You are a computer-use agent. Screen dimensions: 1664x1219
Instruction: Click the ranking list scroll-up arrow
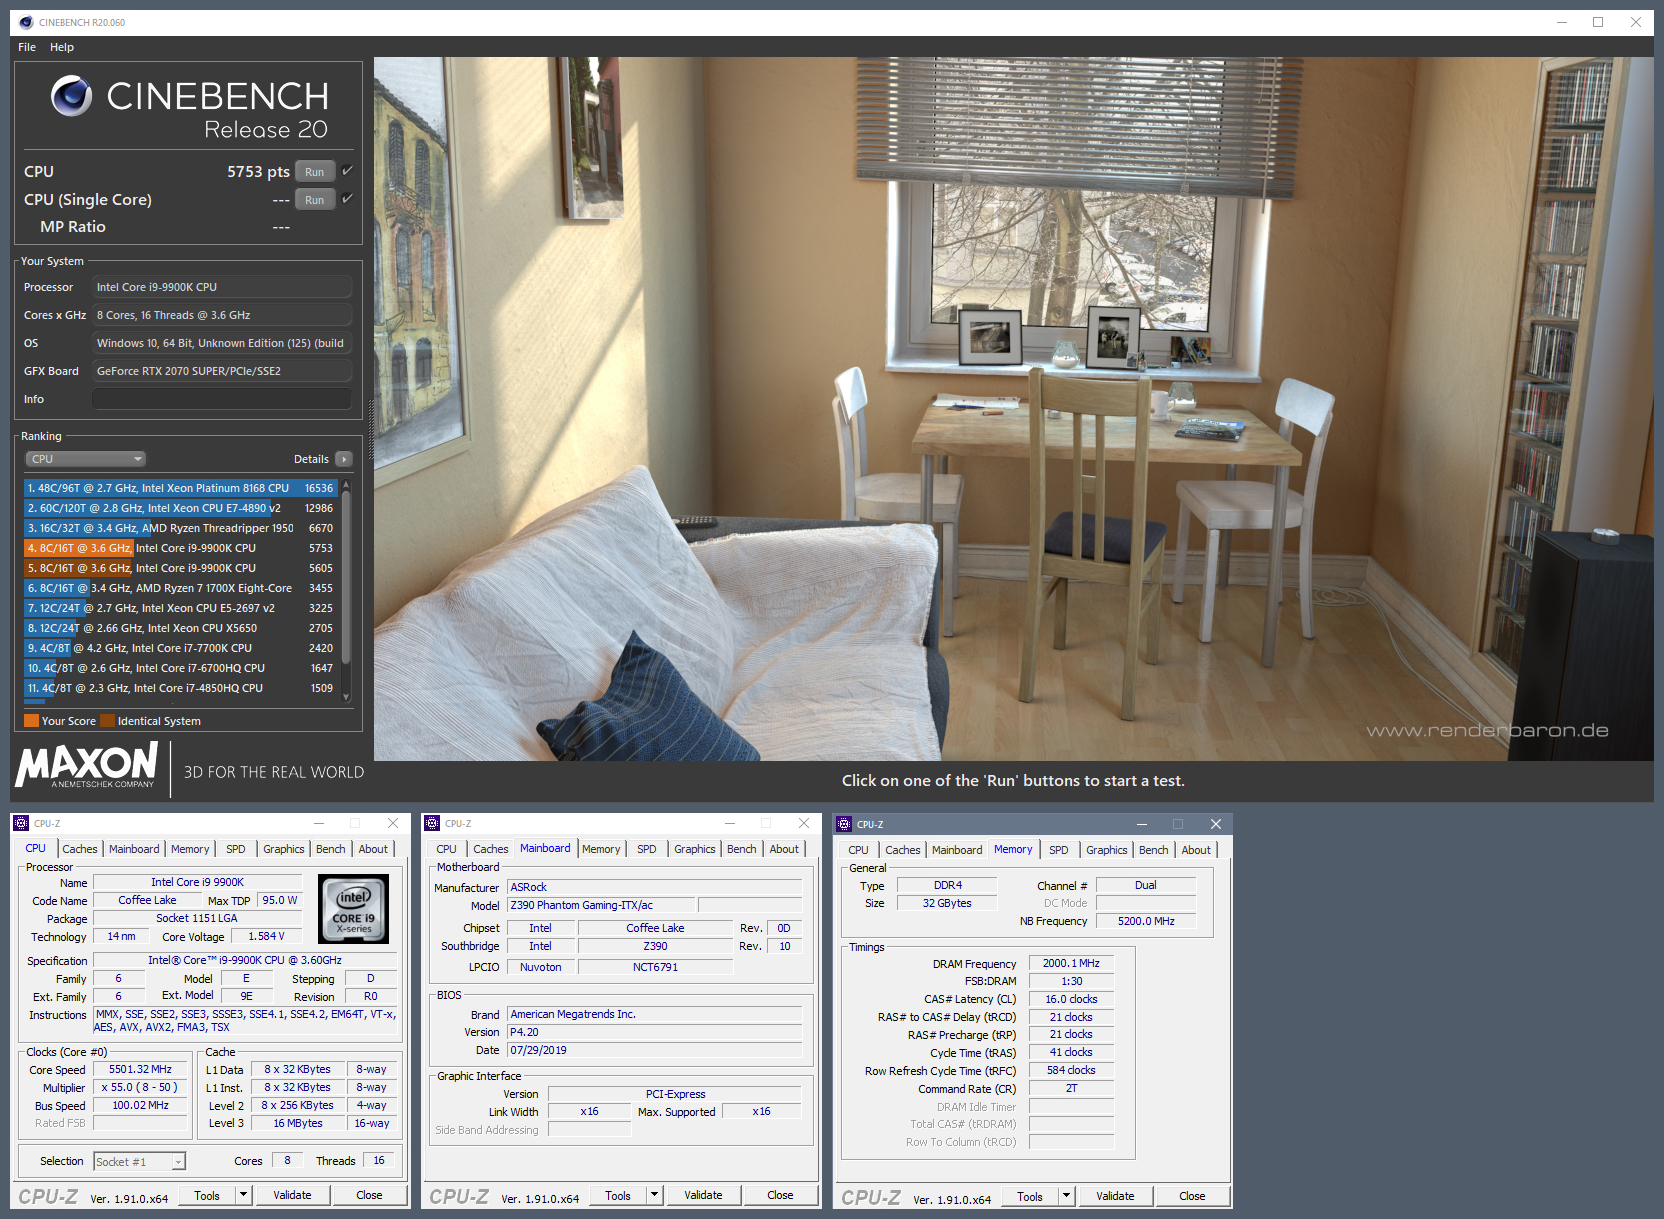346,485
